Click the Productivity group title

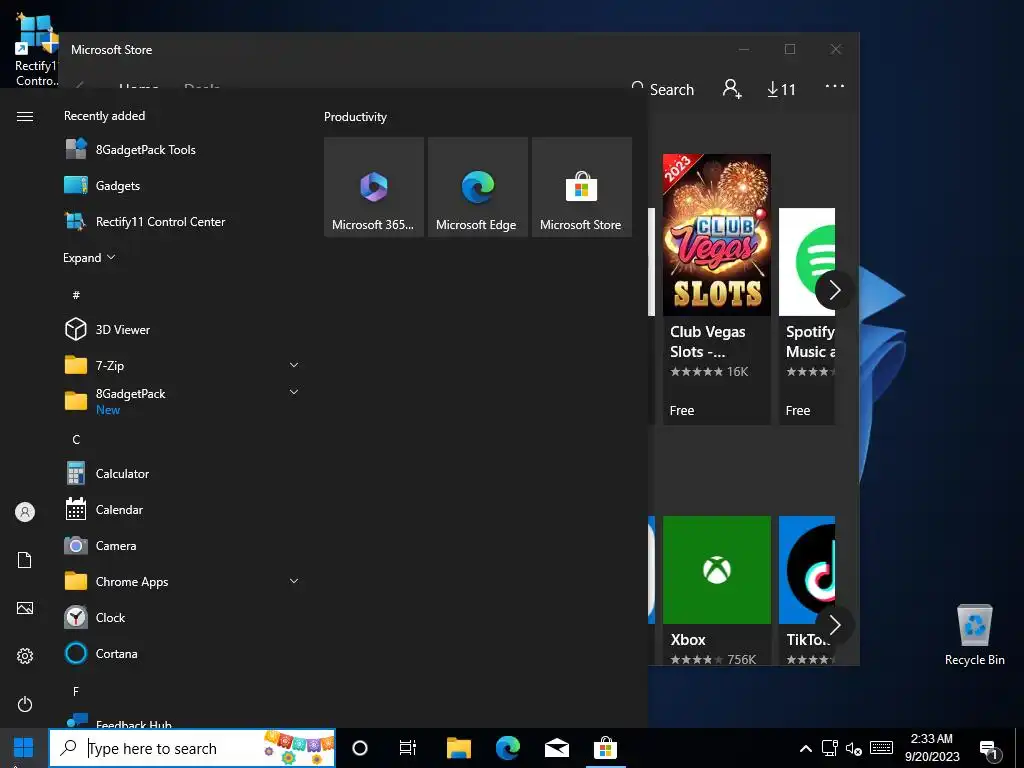[x=355, y=117]
